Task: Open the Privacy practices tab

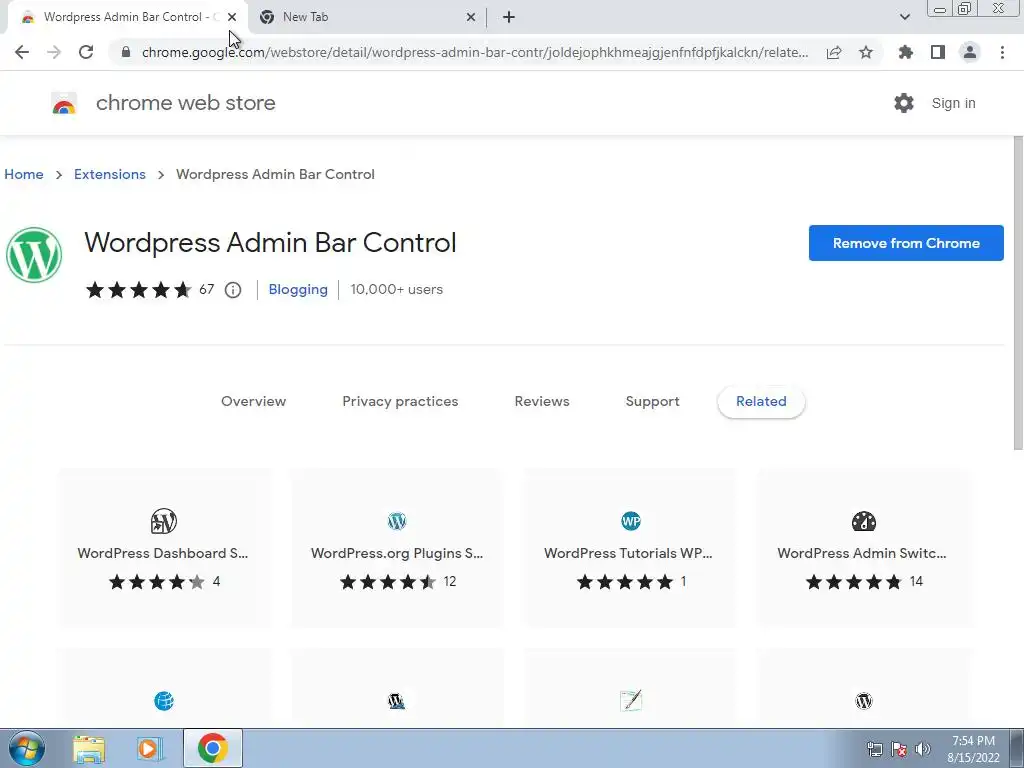Action: pyautogui.click(x=400, y=402)
